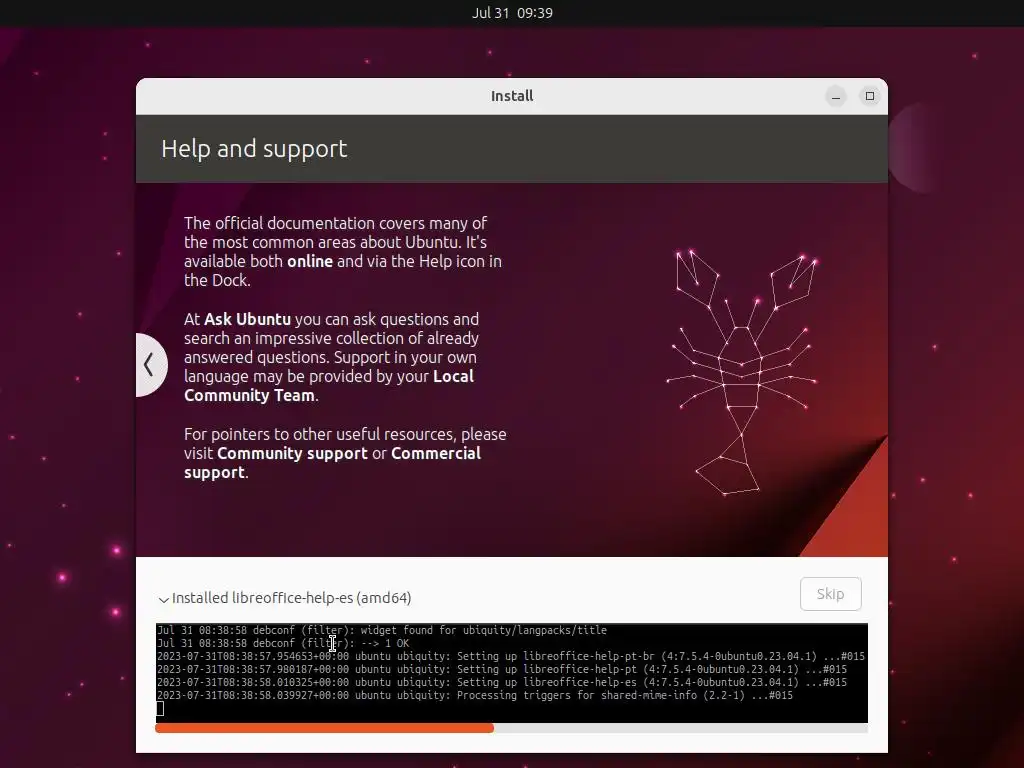Open the clock showing Jul 31 09:39
Image resolution: width=1024 pixels, height=768 pixels.
(x=512, y=13)
